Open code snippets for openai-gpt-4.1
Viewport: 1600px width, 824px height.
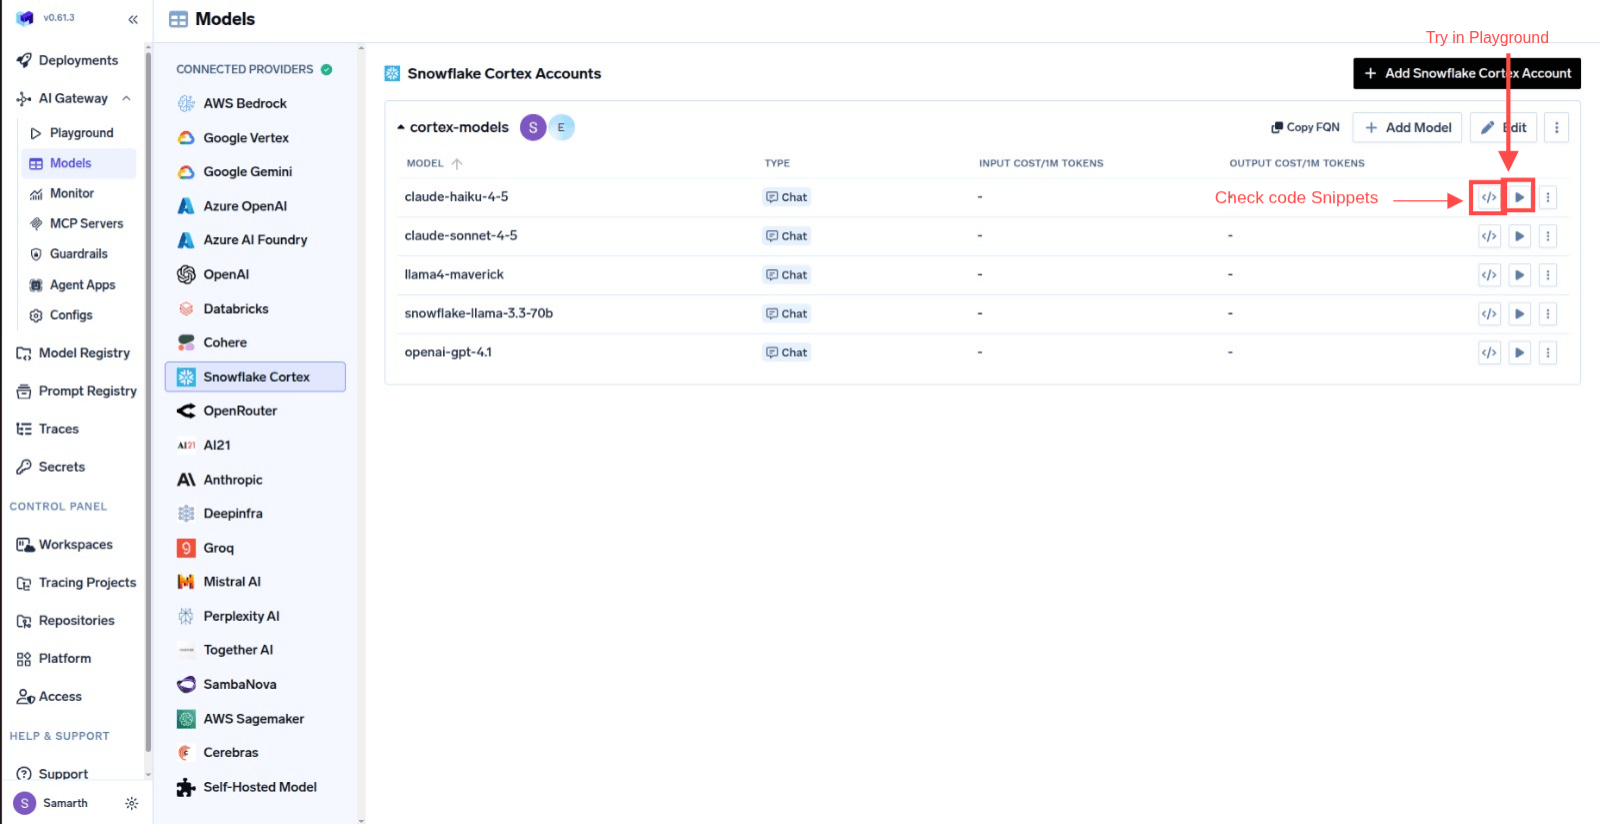[1489, 353]
